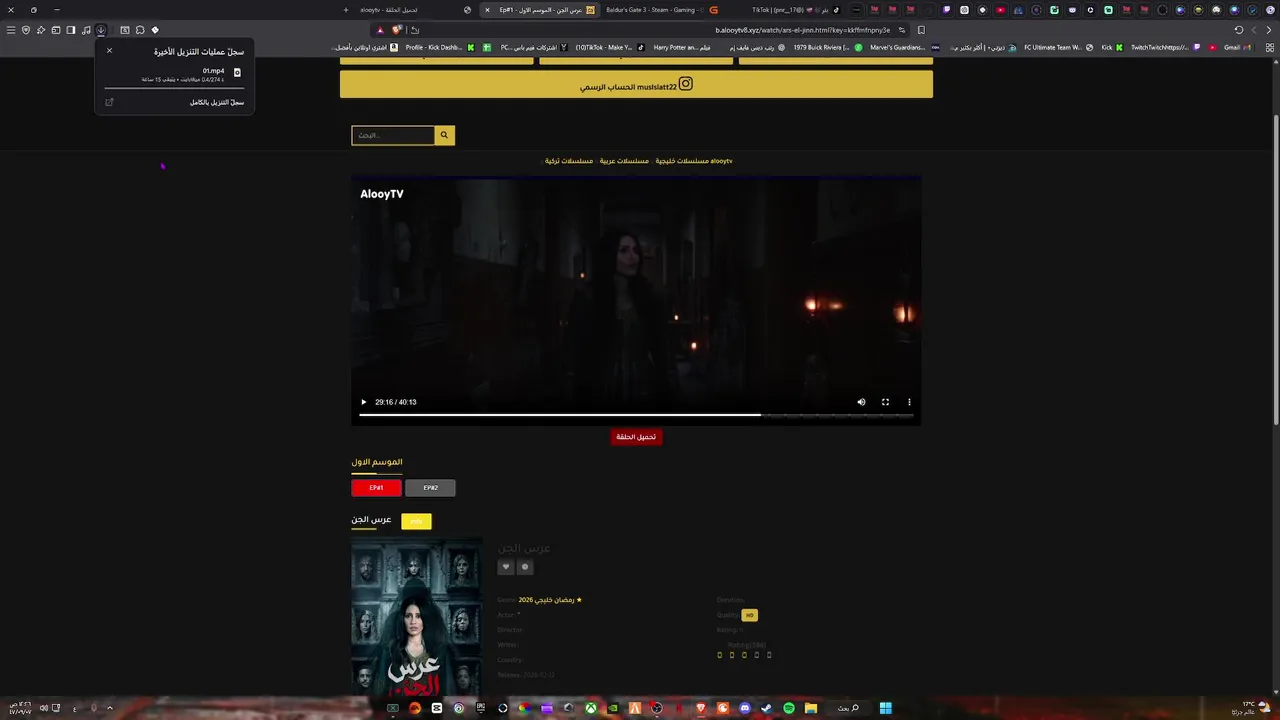
Task: Select episode Ep#2
Action: click(430, 488)
